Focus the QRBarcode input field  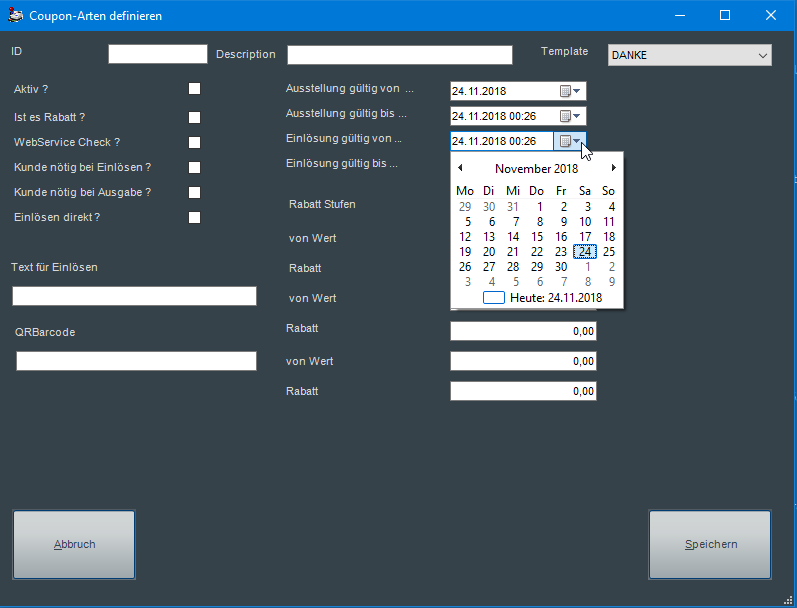coord(136,361)
